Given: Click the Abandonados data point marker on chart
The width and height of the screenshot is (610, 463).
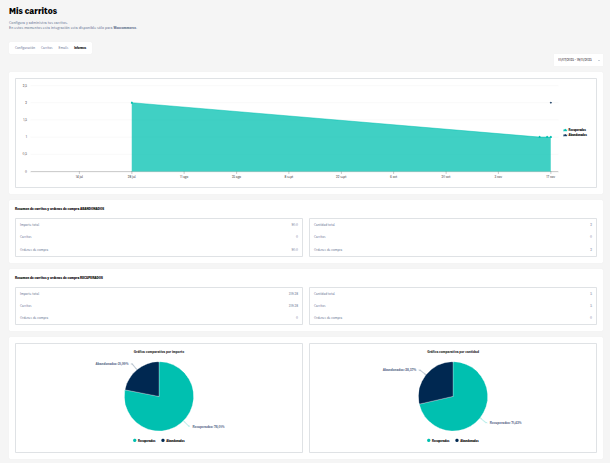Looking at the screenshot, I should click(550, 103).
